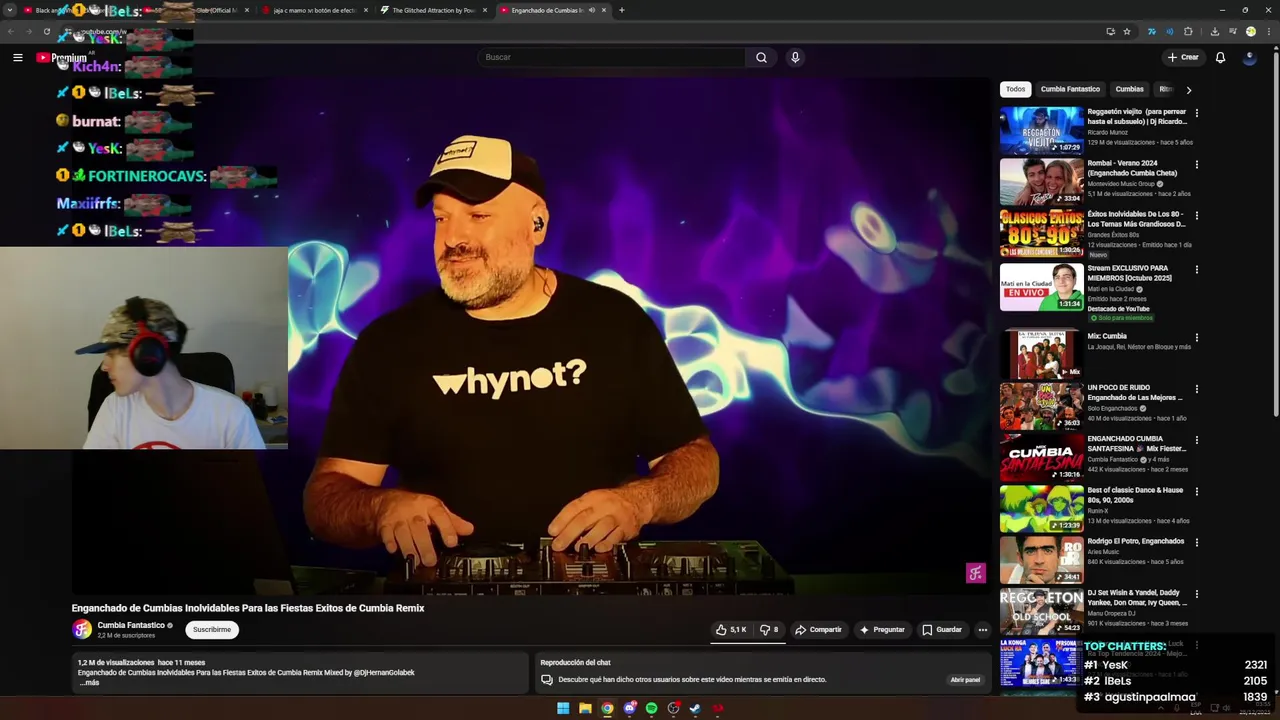Open a new browser tab

621,10
